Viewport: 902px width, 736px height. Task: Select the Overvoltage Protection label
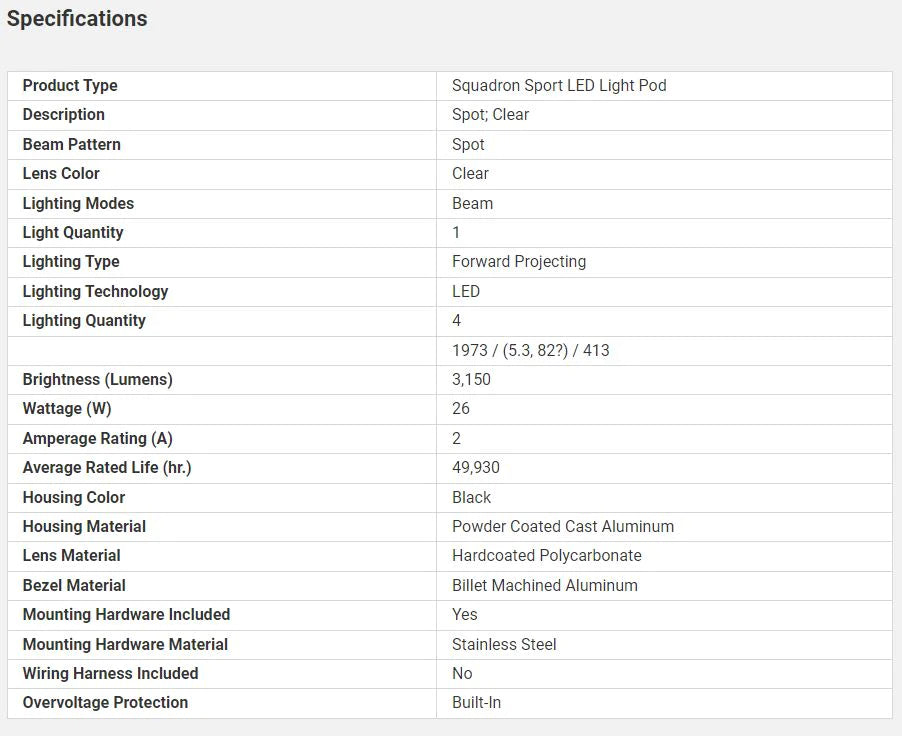[105, 703]
